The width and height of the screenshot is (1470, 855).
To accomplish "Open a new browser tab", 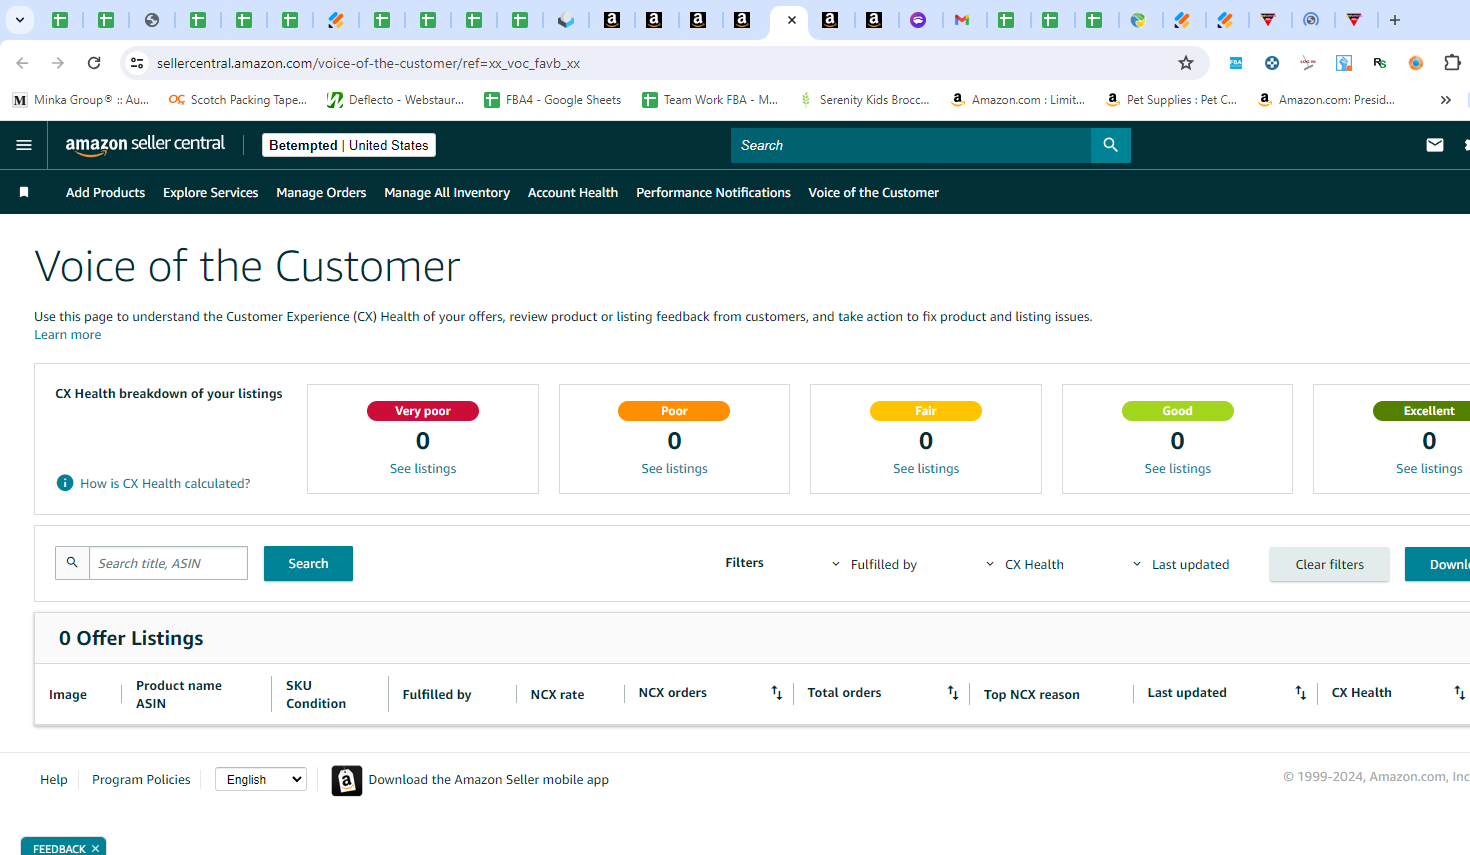I will [x=1395, y=20].
